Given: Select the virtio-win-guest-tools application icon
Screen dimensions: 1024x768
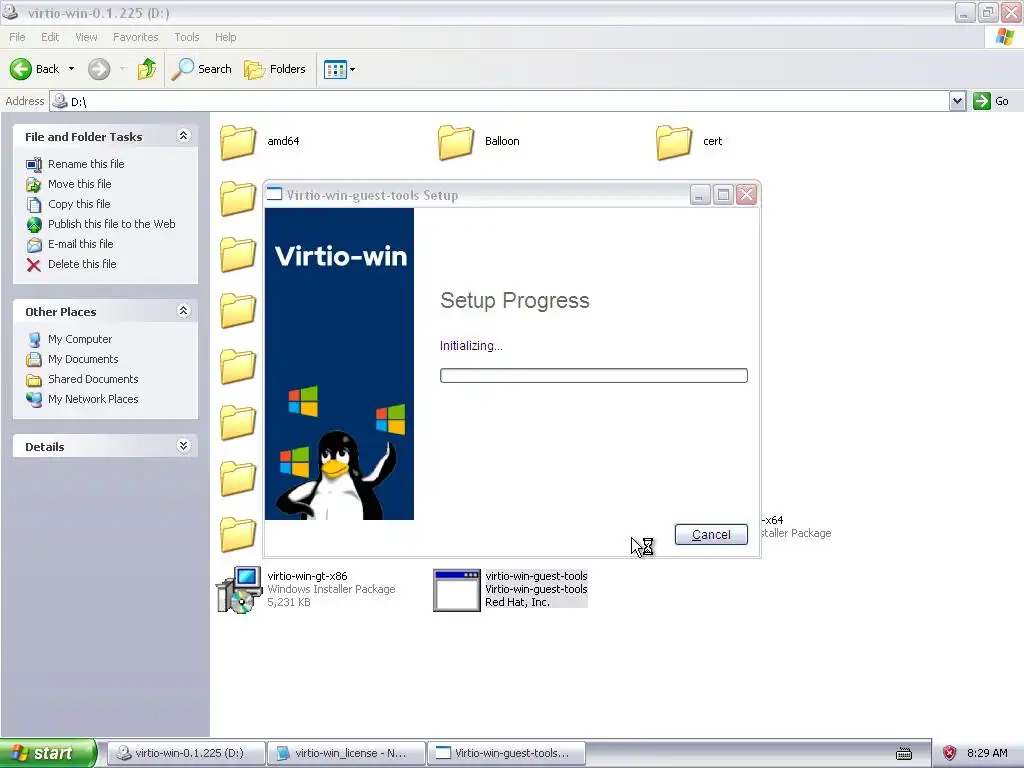Looking at the screenshot, I should pos(456,590).
